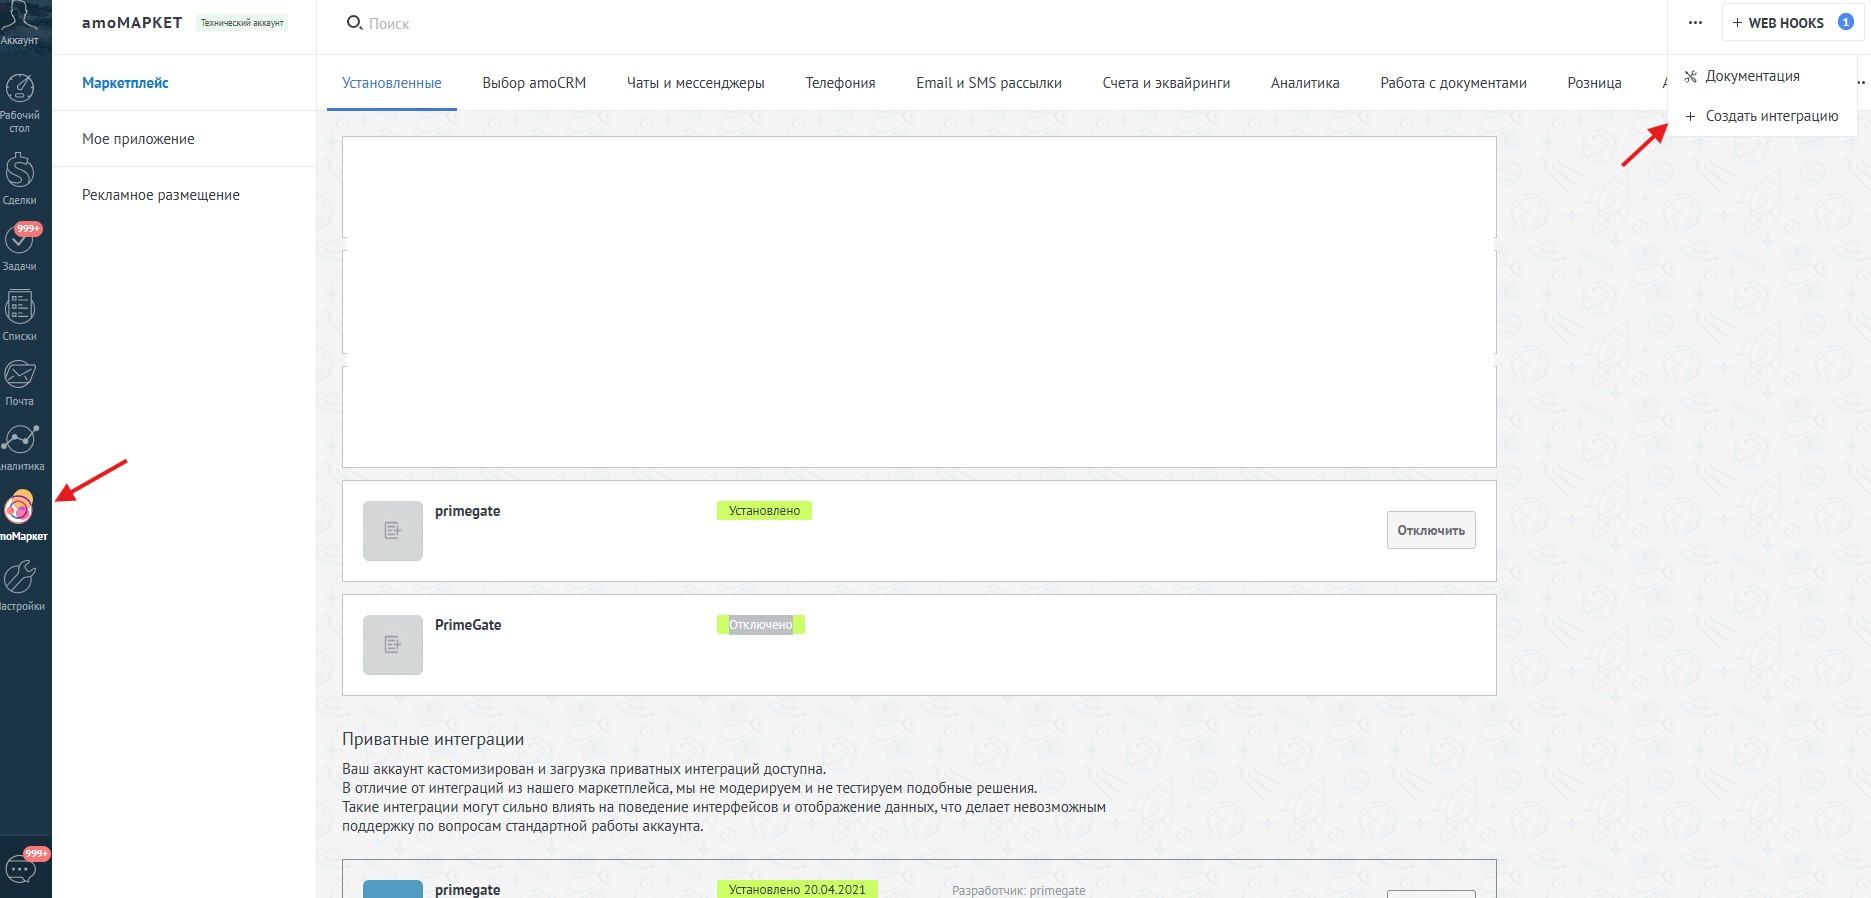Open Задачи tasks icon
This screenshot has height=898, width=1871.
[20, 241]
